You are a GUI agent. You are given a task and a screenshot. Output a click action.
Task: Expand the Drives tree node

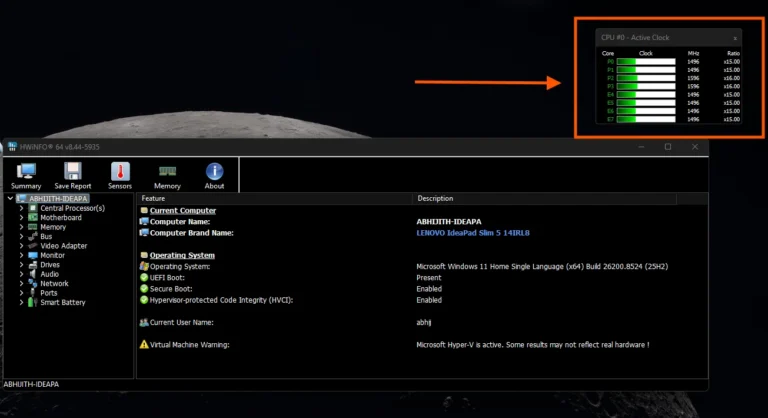pos(21,265)
